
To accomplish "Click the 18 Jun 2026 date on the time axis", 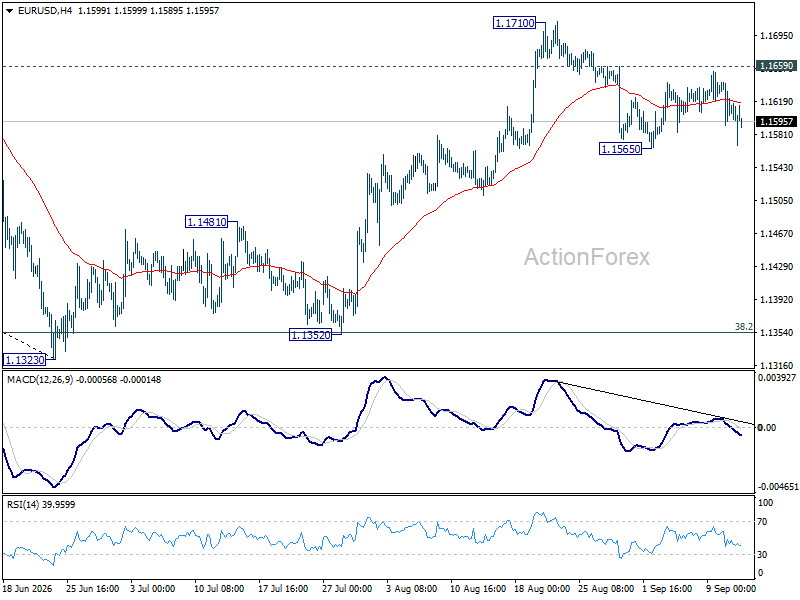I will pos(27,589).
